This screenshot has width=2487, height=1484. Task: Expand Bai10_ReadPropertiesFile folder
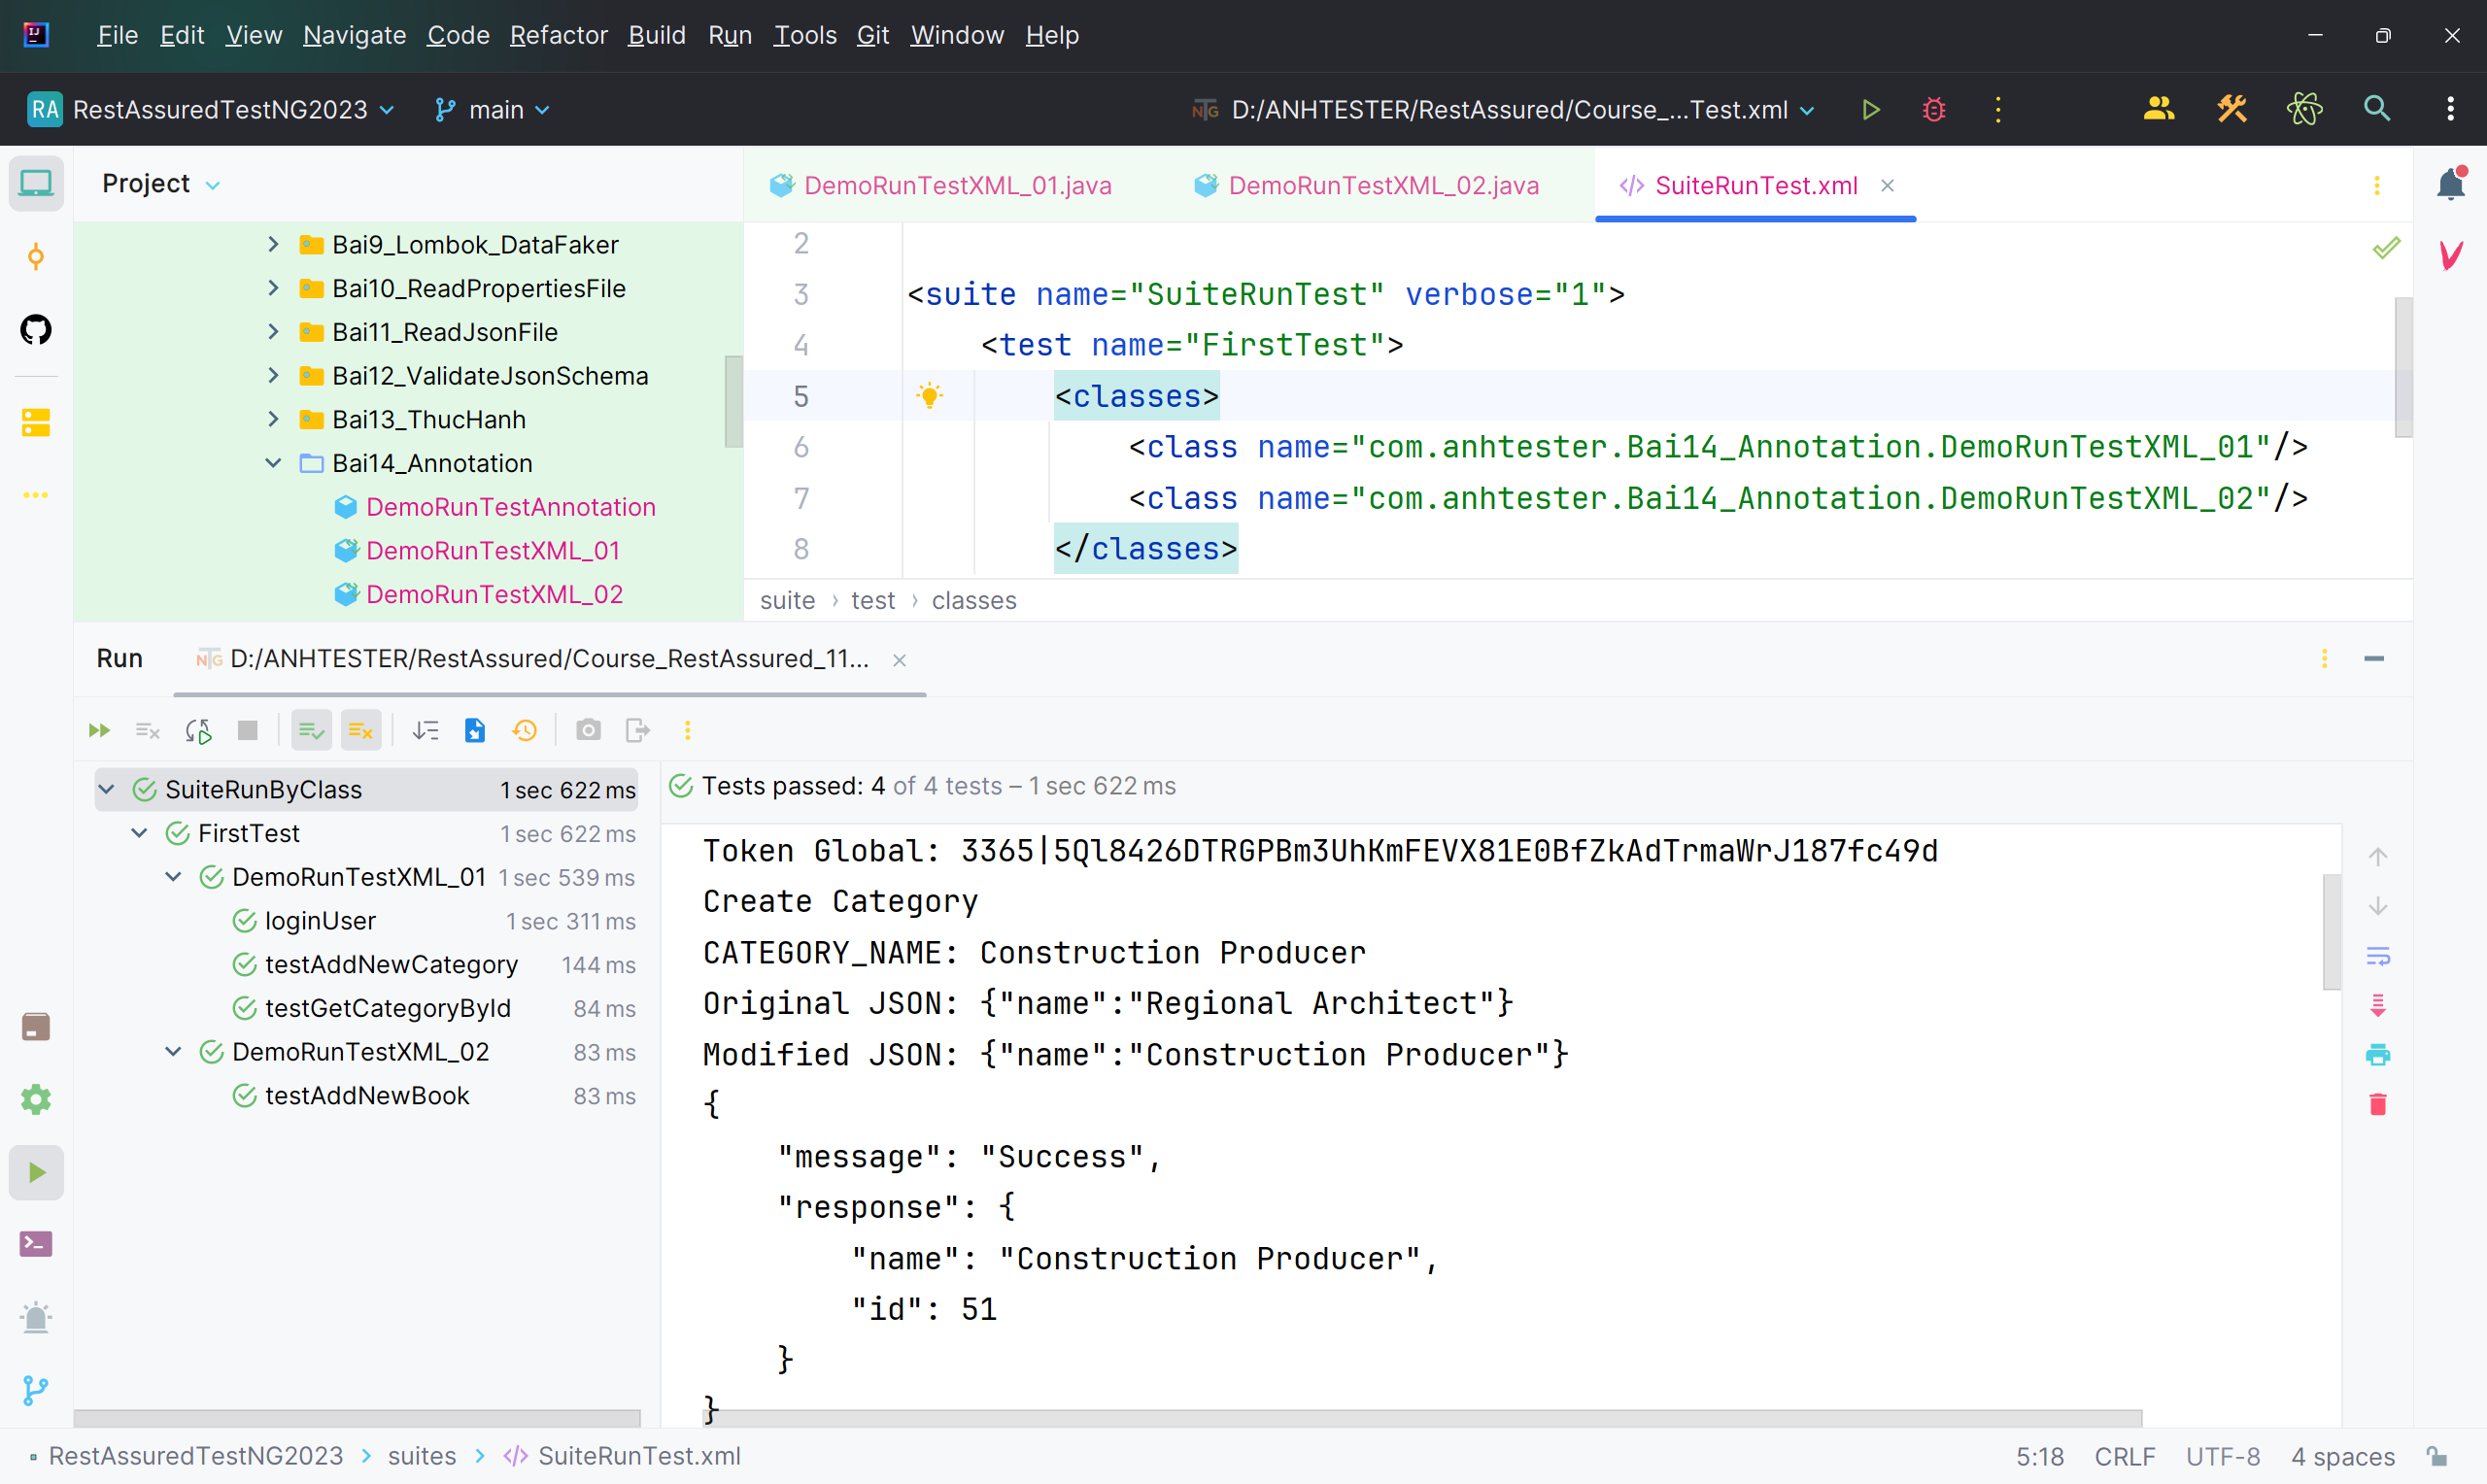pyautogui.click(x=273, y=288)
